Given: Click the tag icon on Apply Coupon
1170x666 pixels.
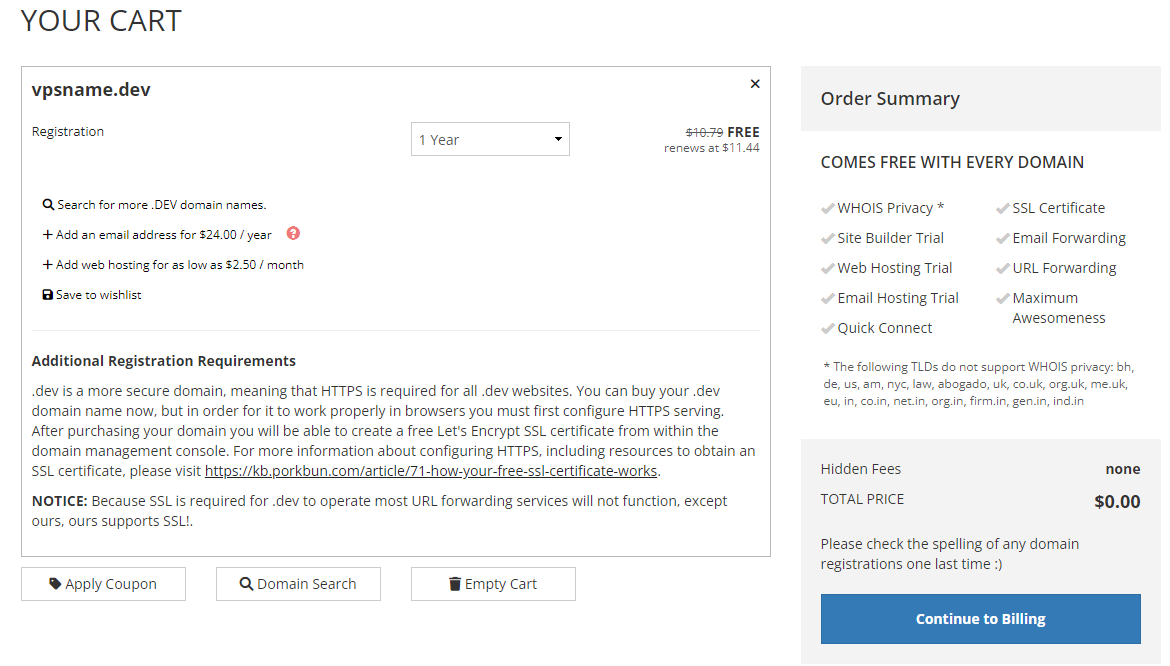Looking at the screenshot, I should 56,584.
